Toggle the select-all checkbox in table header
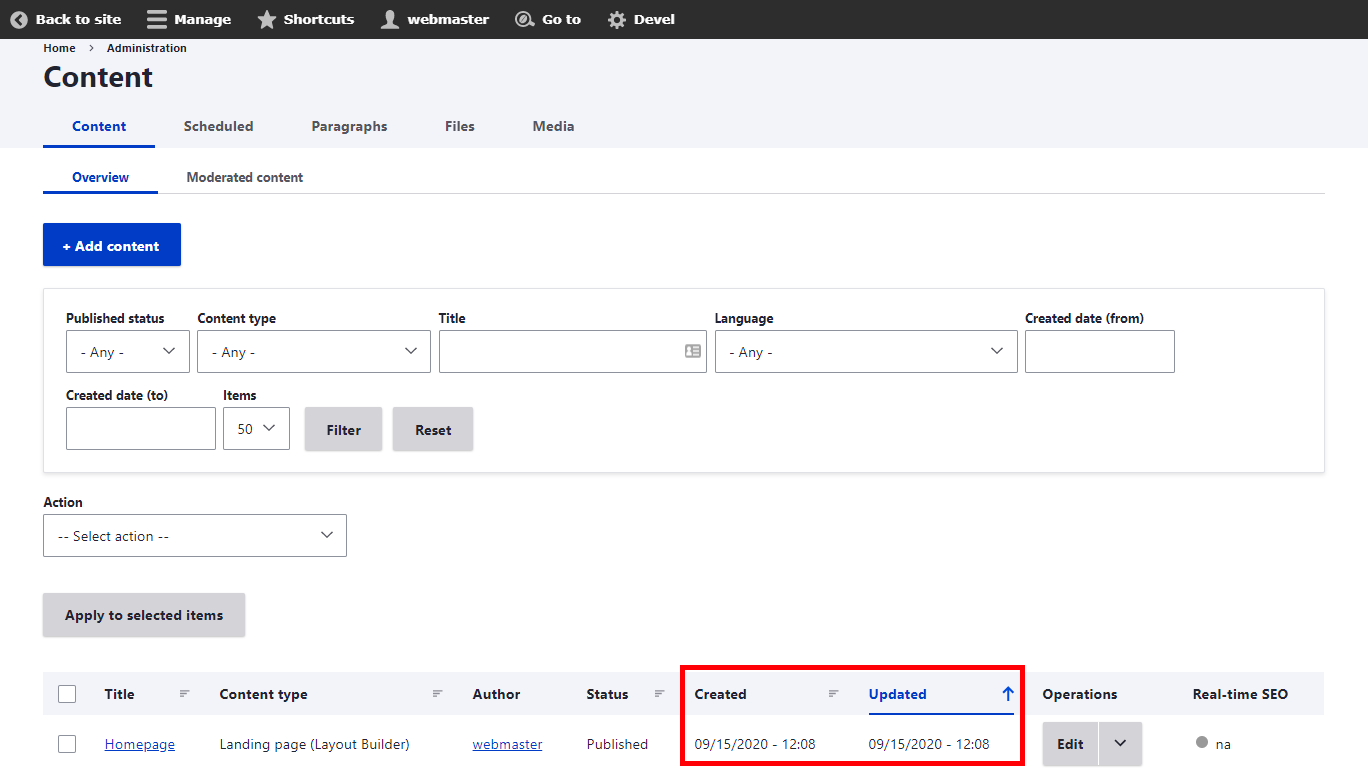Screen dimensions: 1368x768 67,694
